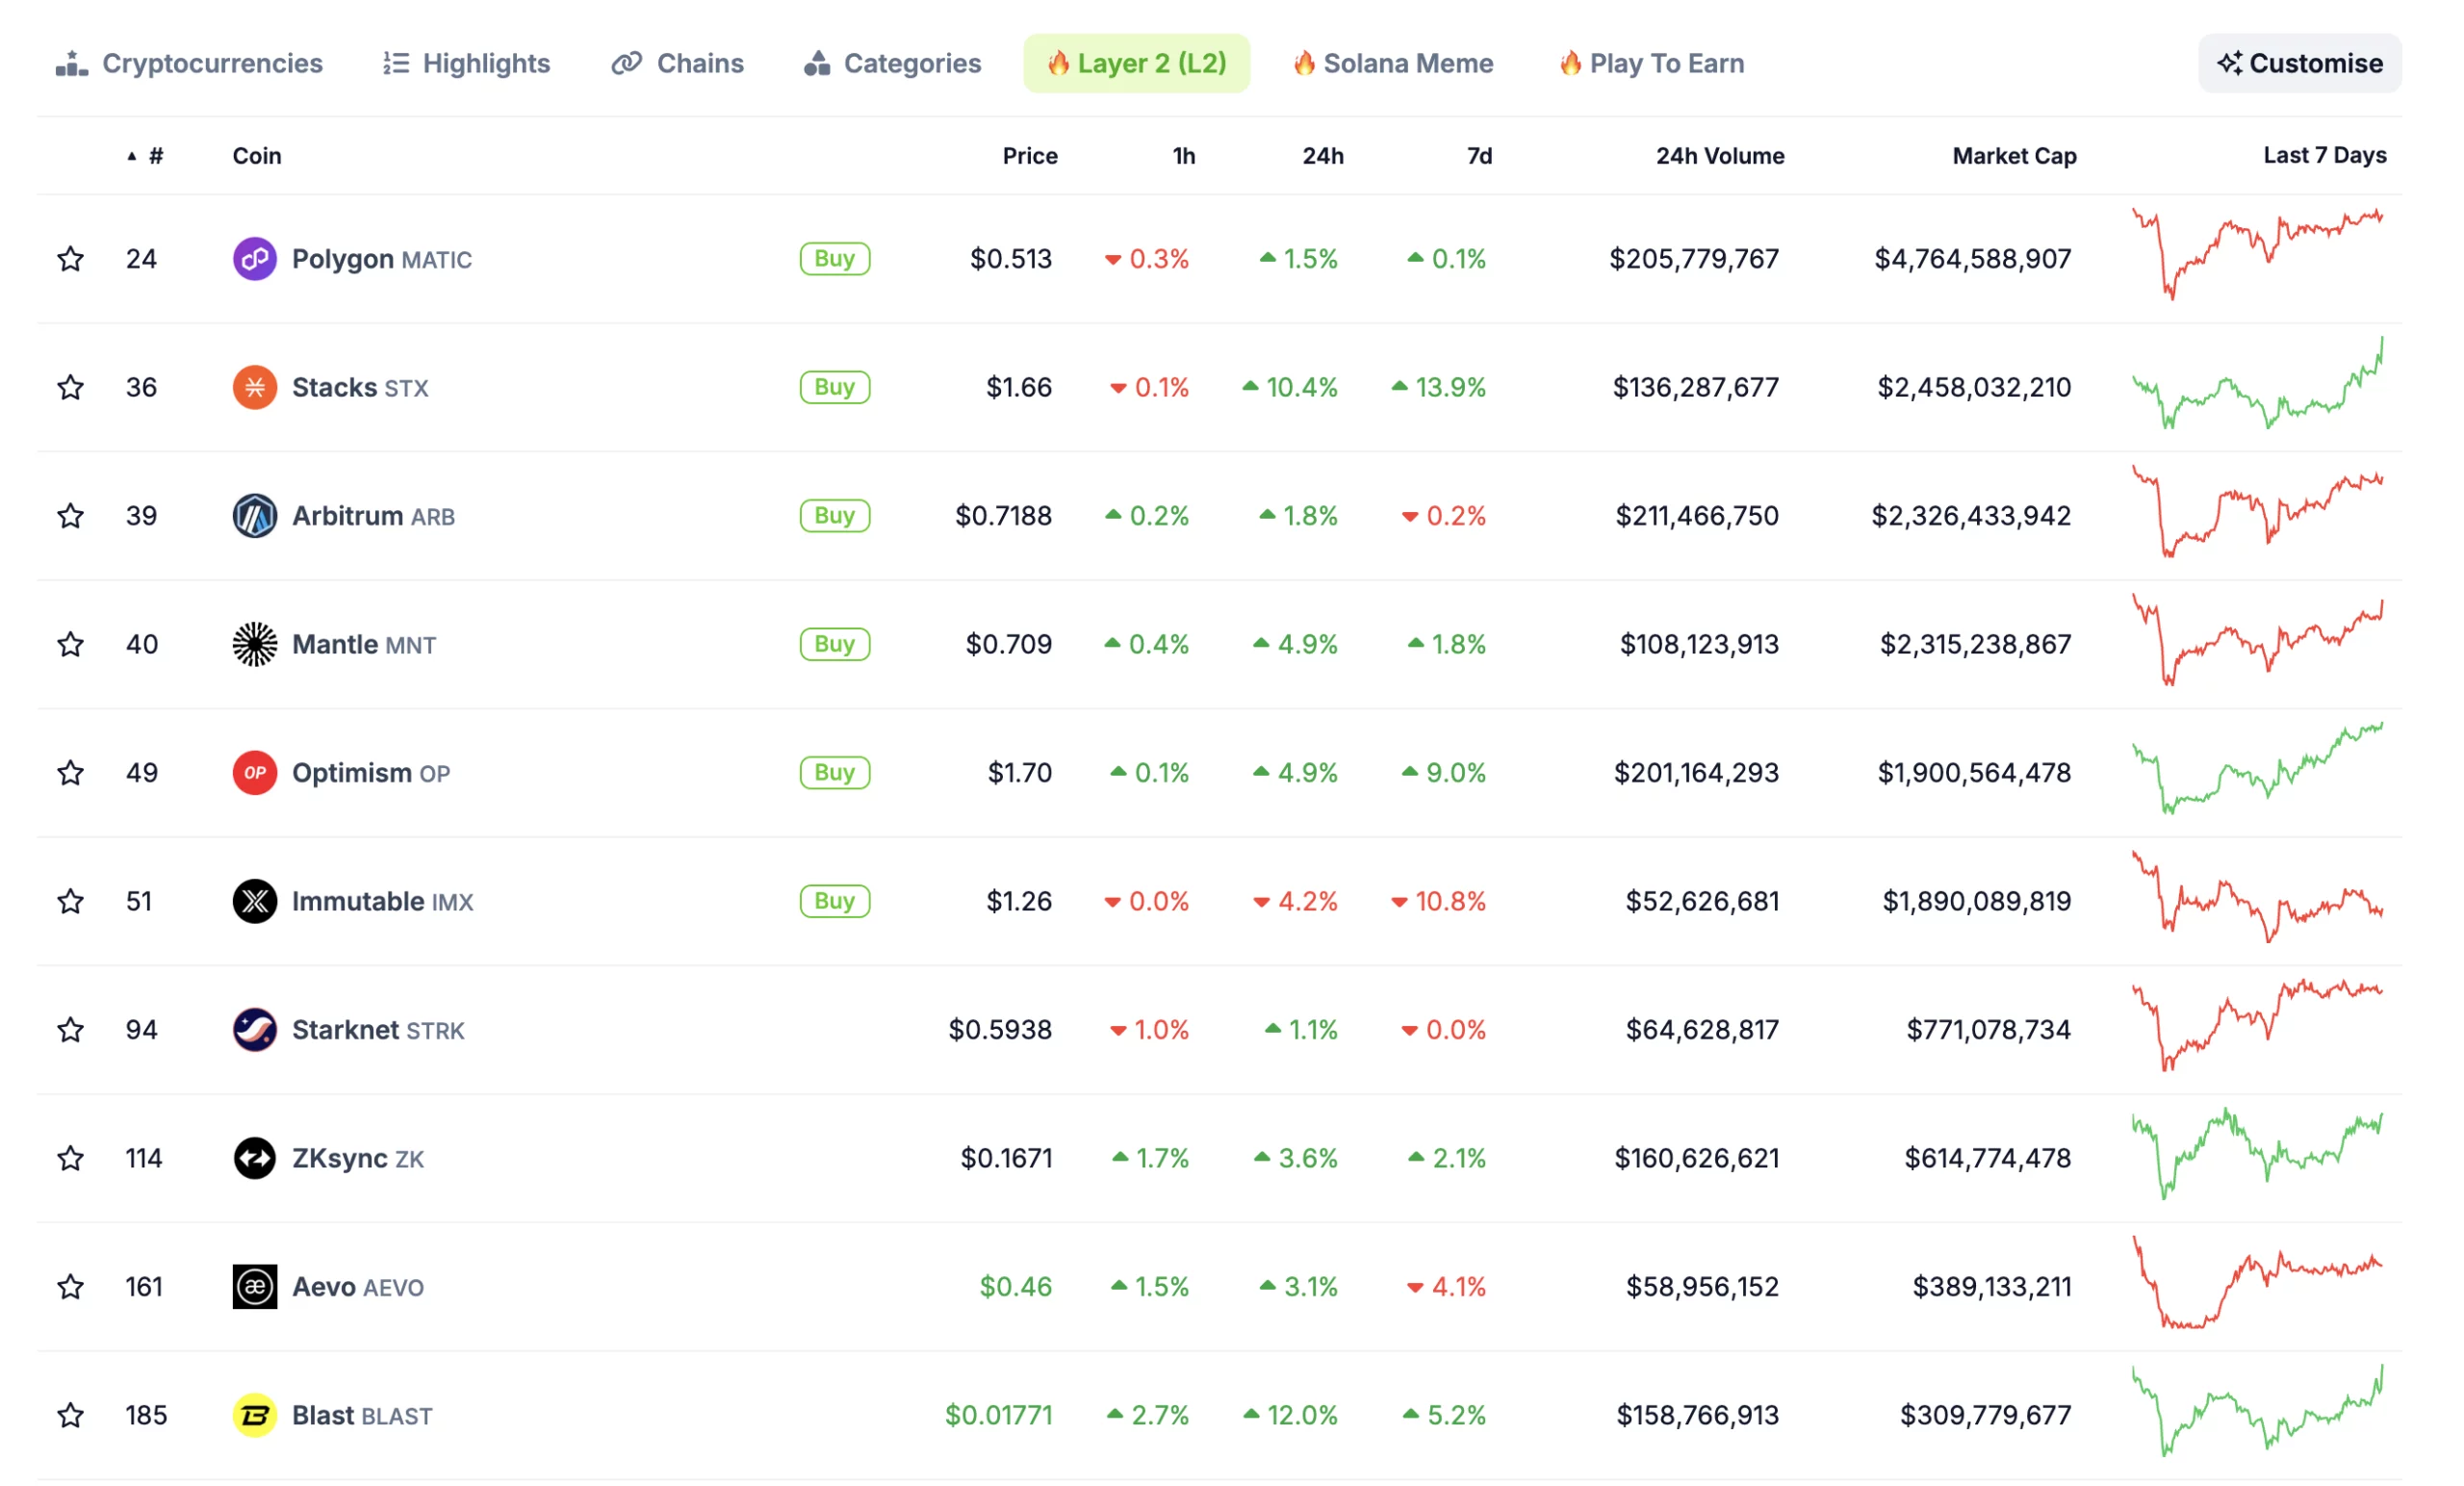
Task: Click Buy button for Immutable
Action: (835, 901)
